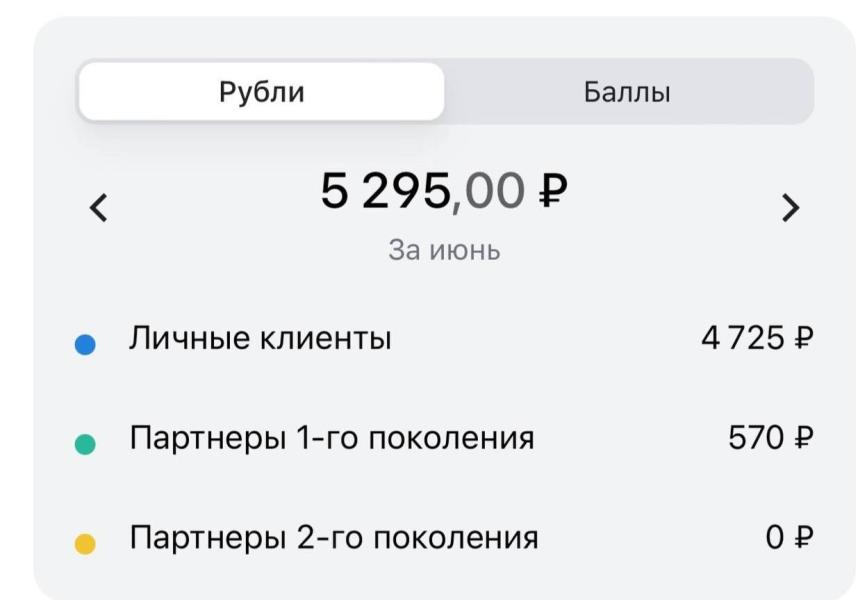Screen dimensions: 857x600
Task: Tap the 0 ₽ value
Action: pyautogui.click(x=790, y=538)
